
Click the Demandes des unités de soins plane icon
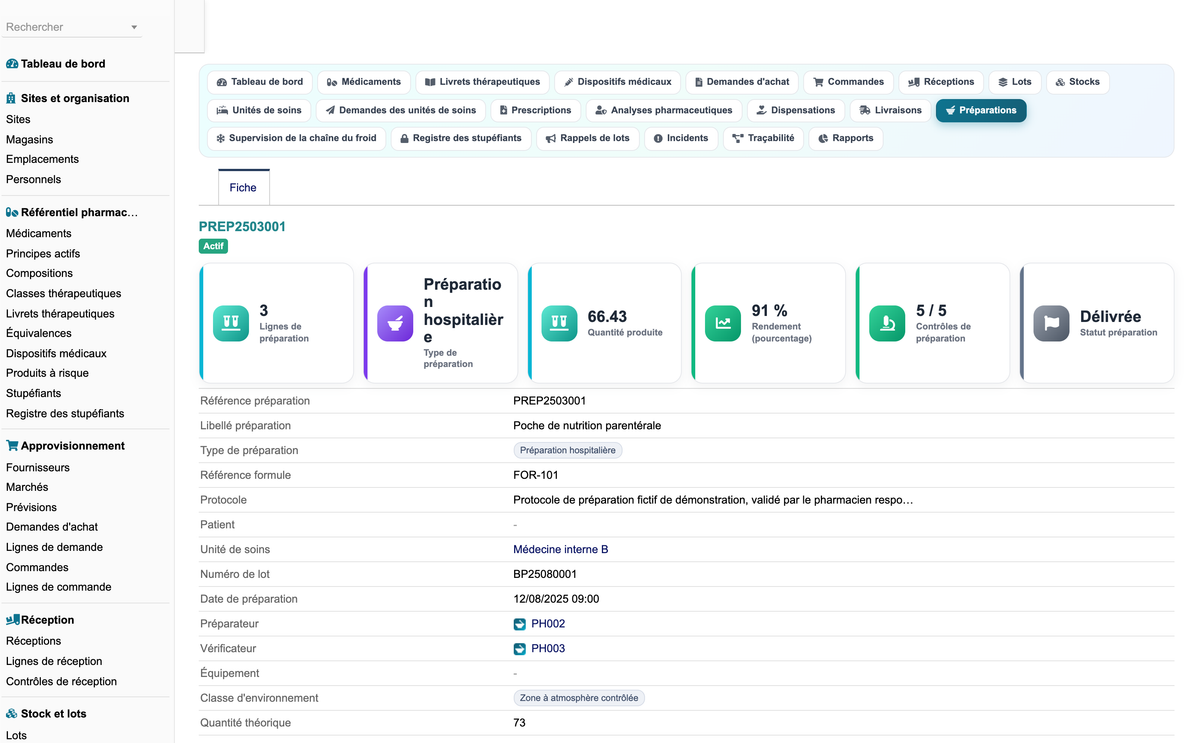tap(331, 110)
